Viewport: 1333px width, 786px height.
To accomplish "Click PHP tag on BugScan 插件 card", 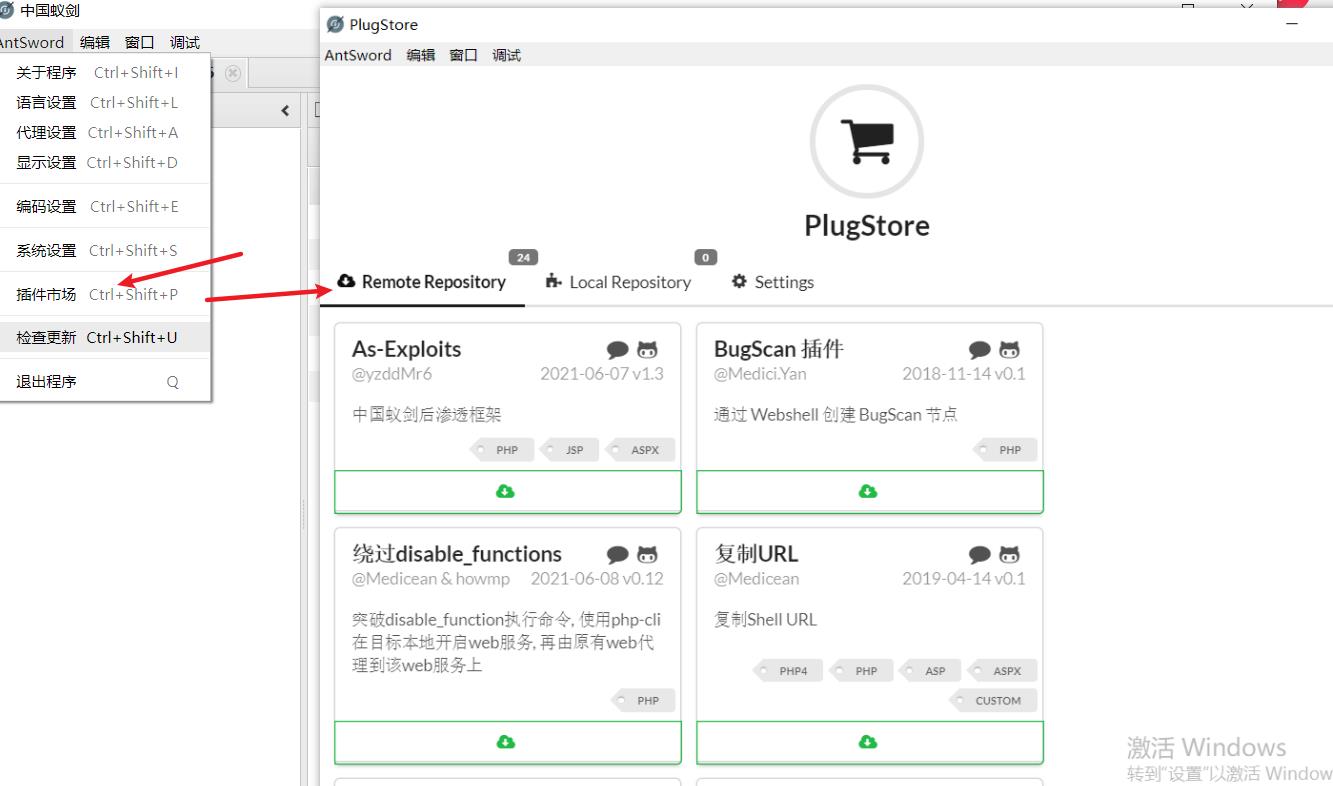I will point(1005,450).
